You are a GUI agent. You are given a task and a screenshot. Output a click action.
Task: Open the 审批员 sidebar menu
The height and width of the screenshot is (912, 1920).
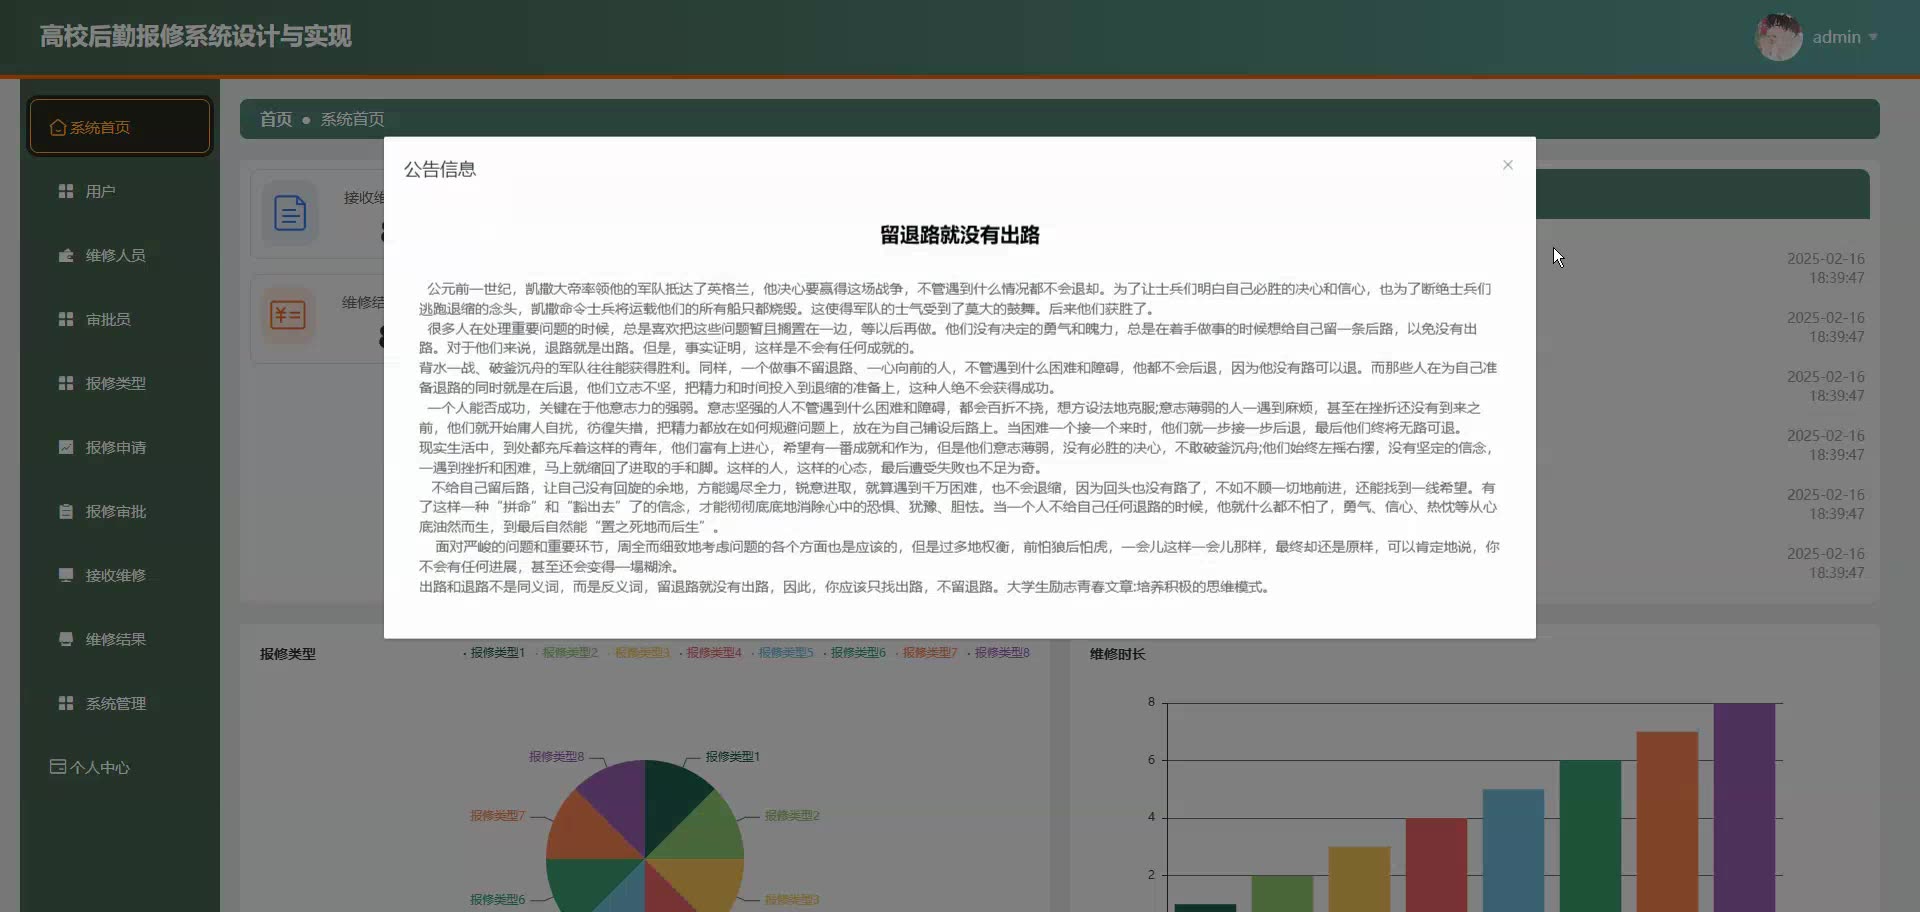click(x=120, y=319)
